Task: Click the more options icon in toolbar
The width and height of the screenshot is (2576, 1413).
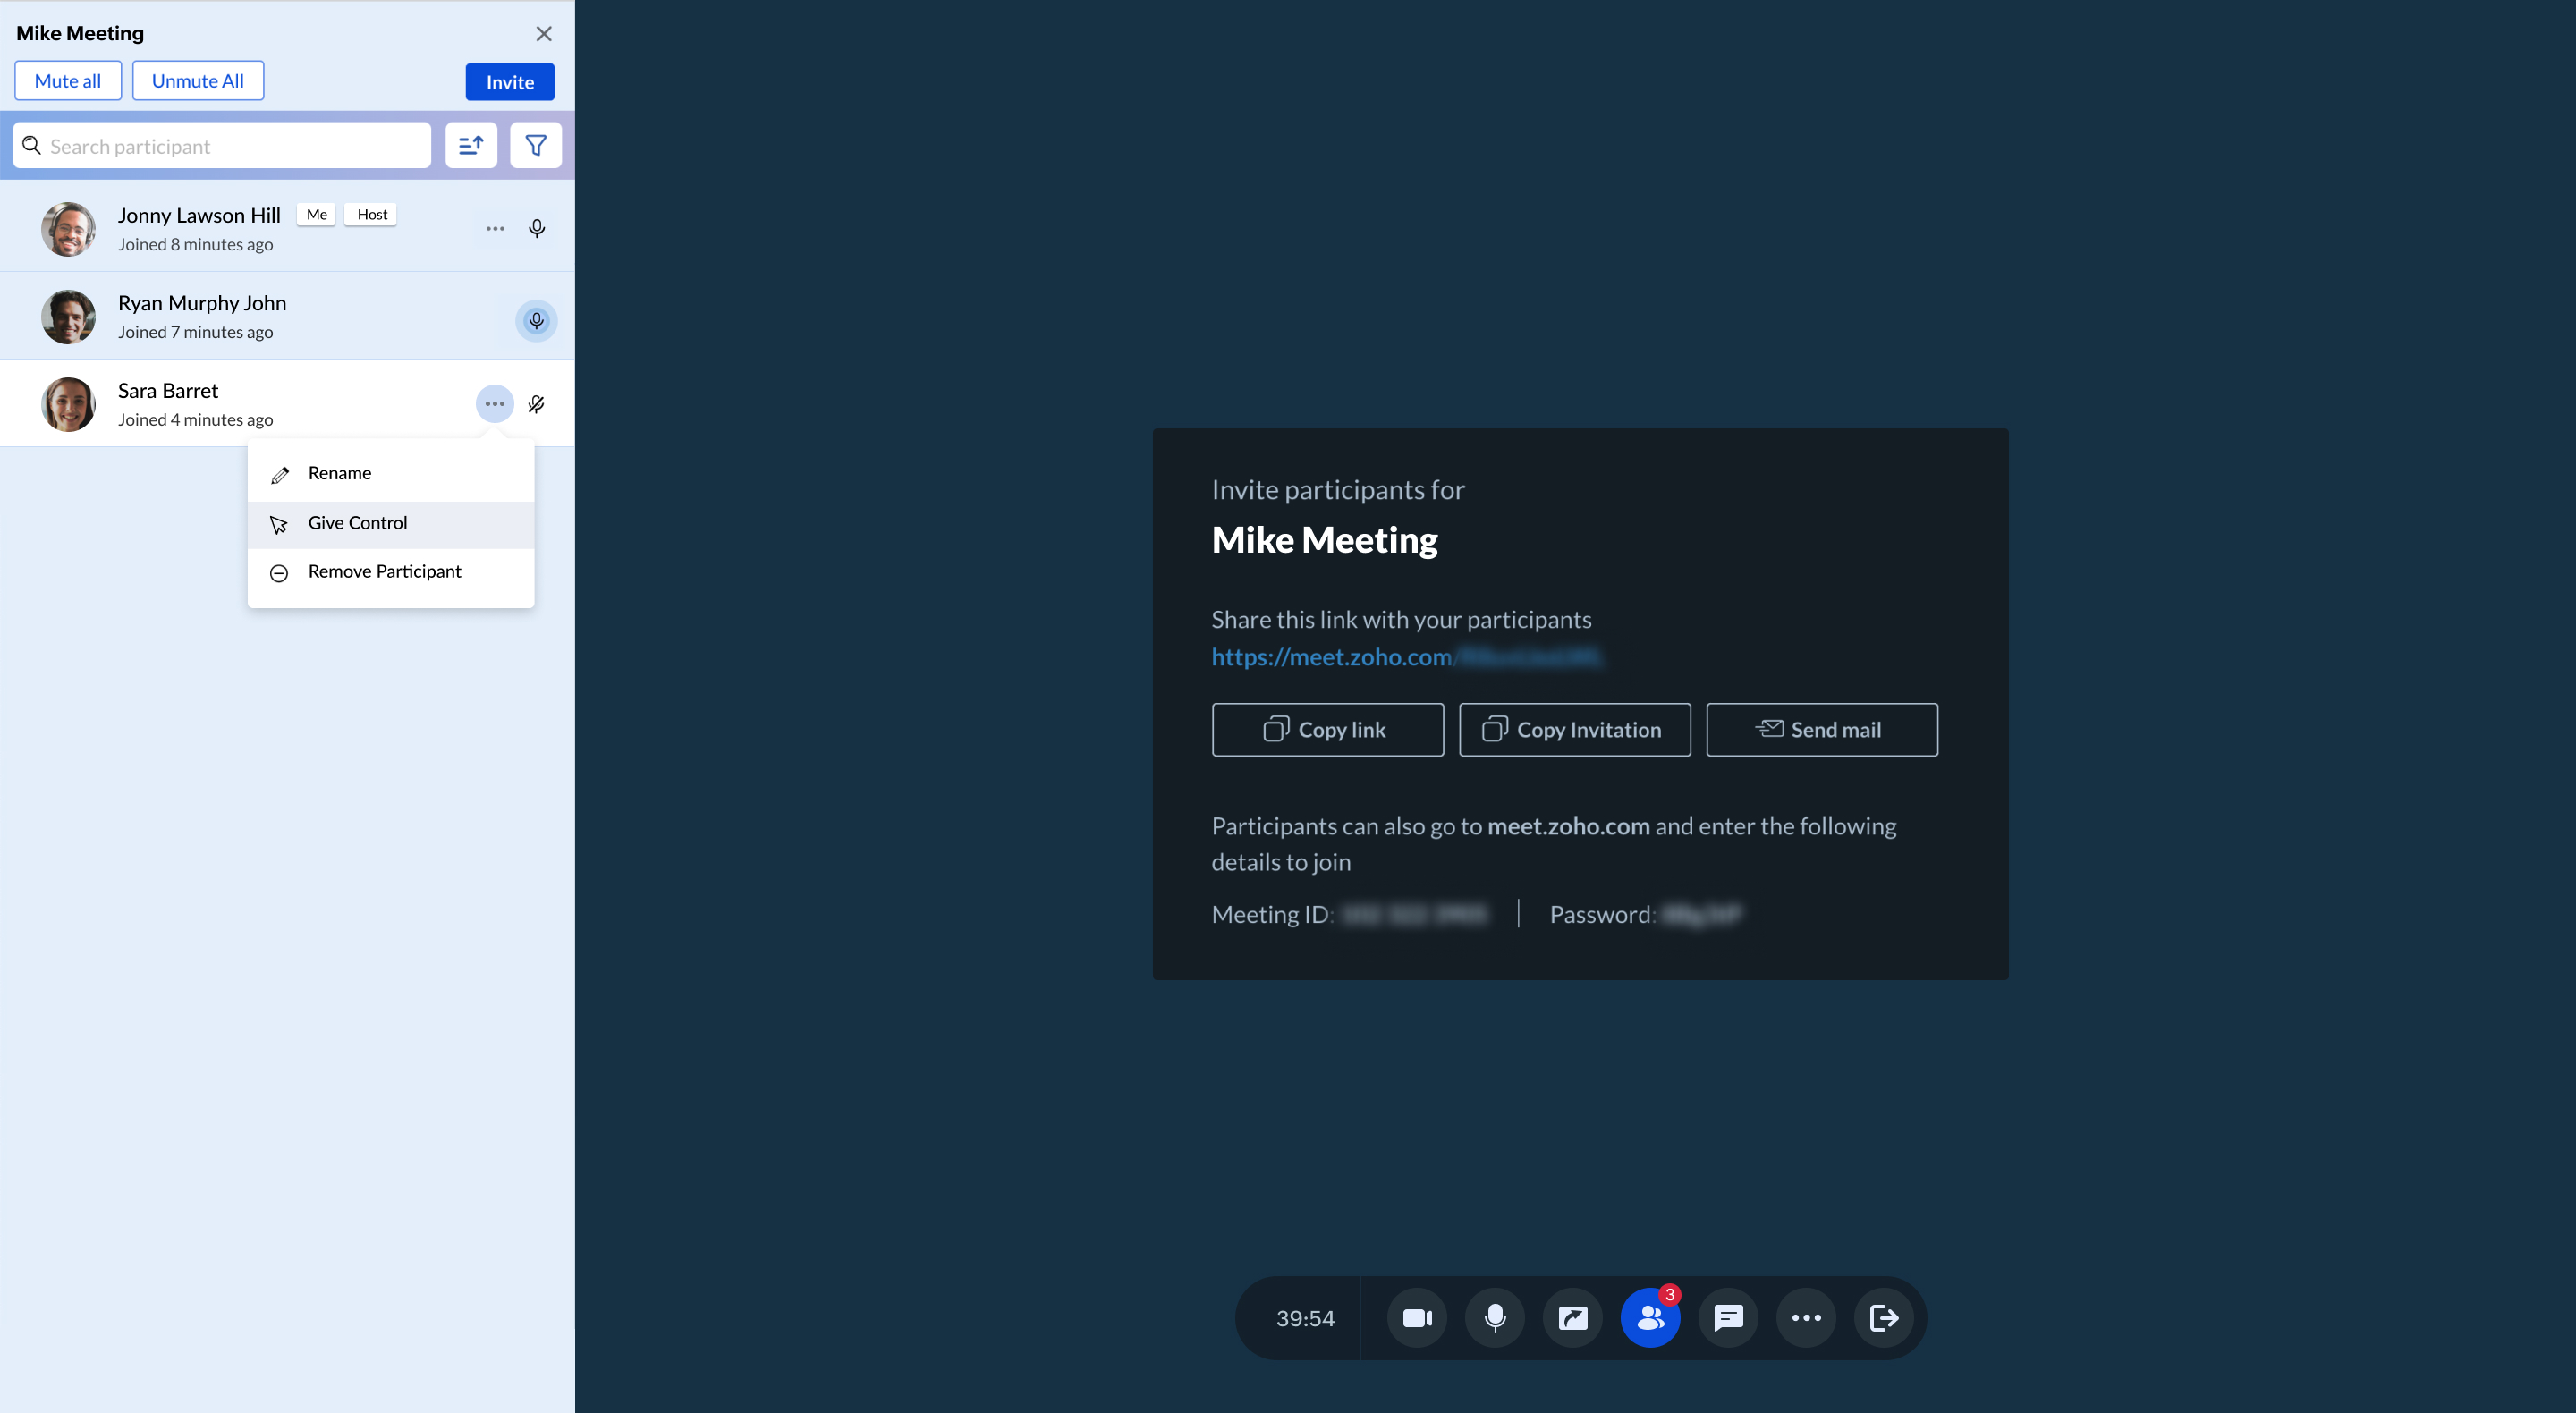Action: coord(1806,1317)
